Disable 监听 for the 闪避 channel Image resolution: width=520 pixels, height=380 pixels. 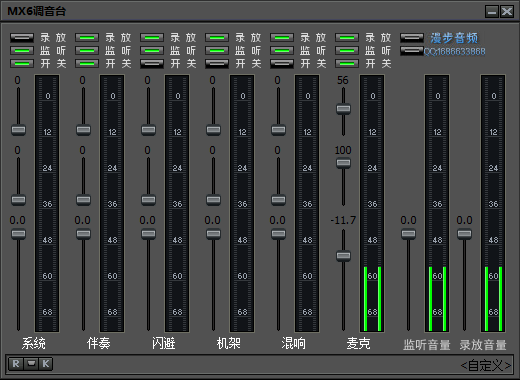click(152, 51)
